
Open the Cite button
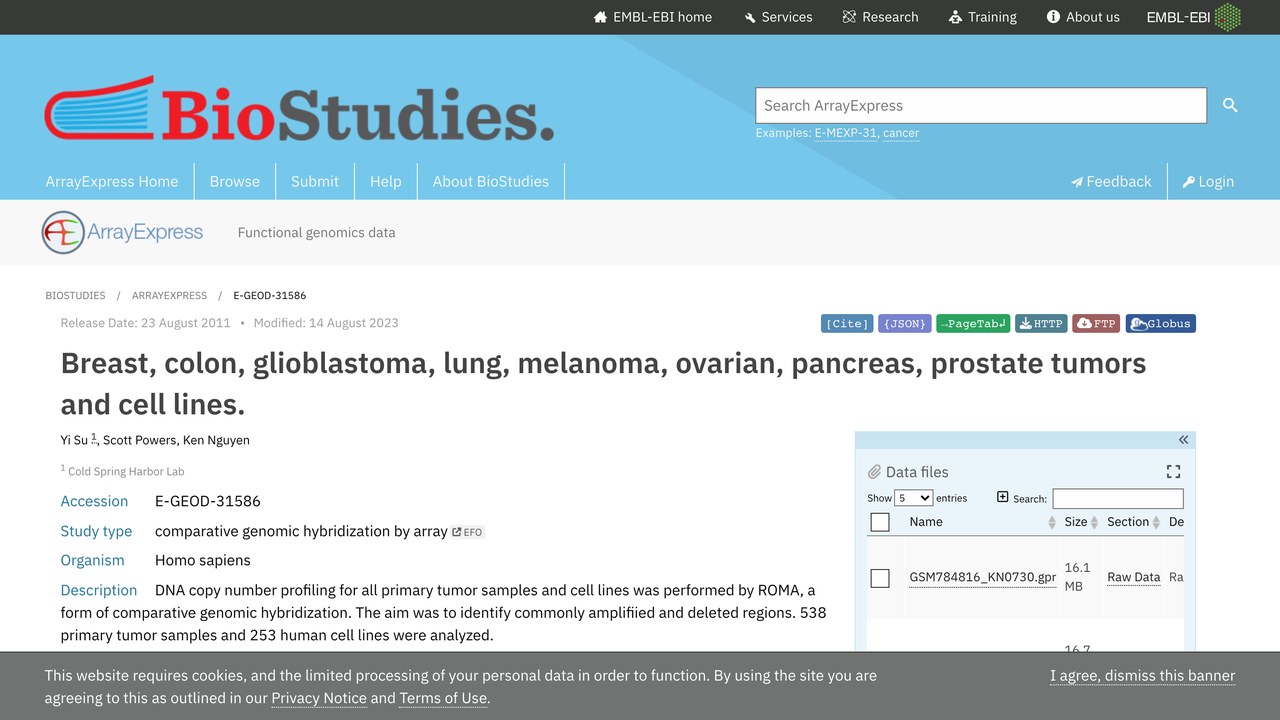point(847,323)
